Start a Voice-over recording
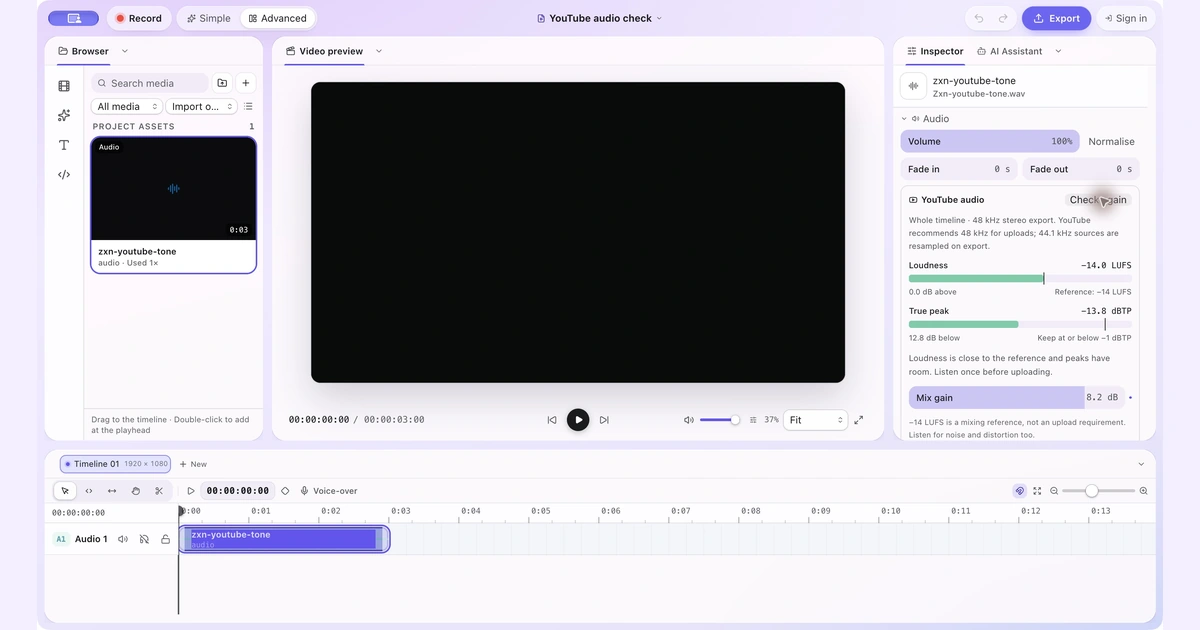 (329, 491)
